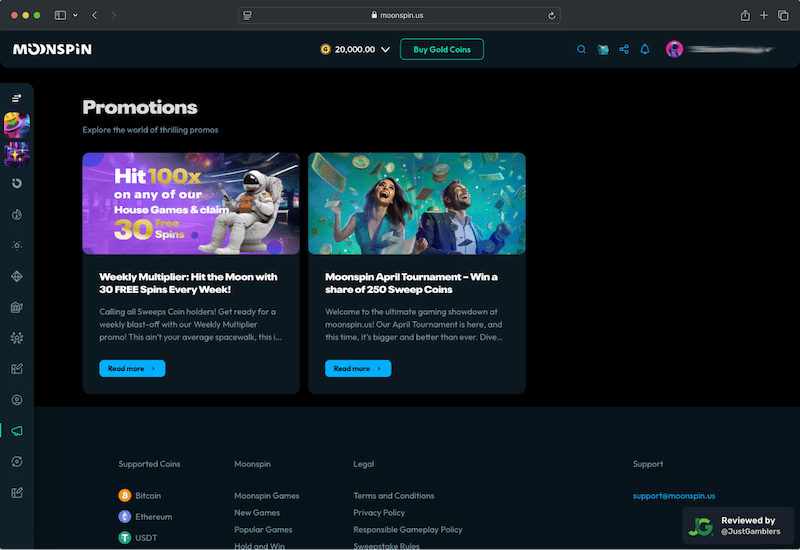Viewport: 800px width, 550px height.
Task: Open Terms and Conditions link
Action: click(x=394, y=495)
